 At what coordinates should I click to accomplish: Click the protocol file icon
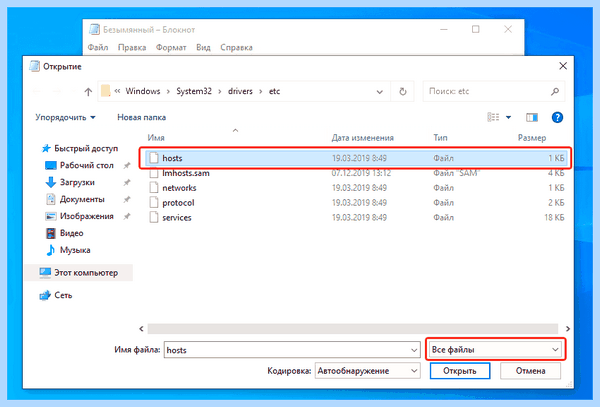[154, 203]
